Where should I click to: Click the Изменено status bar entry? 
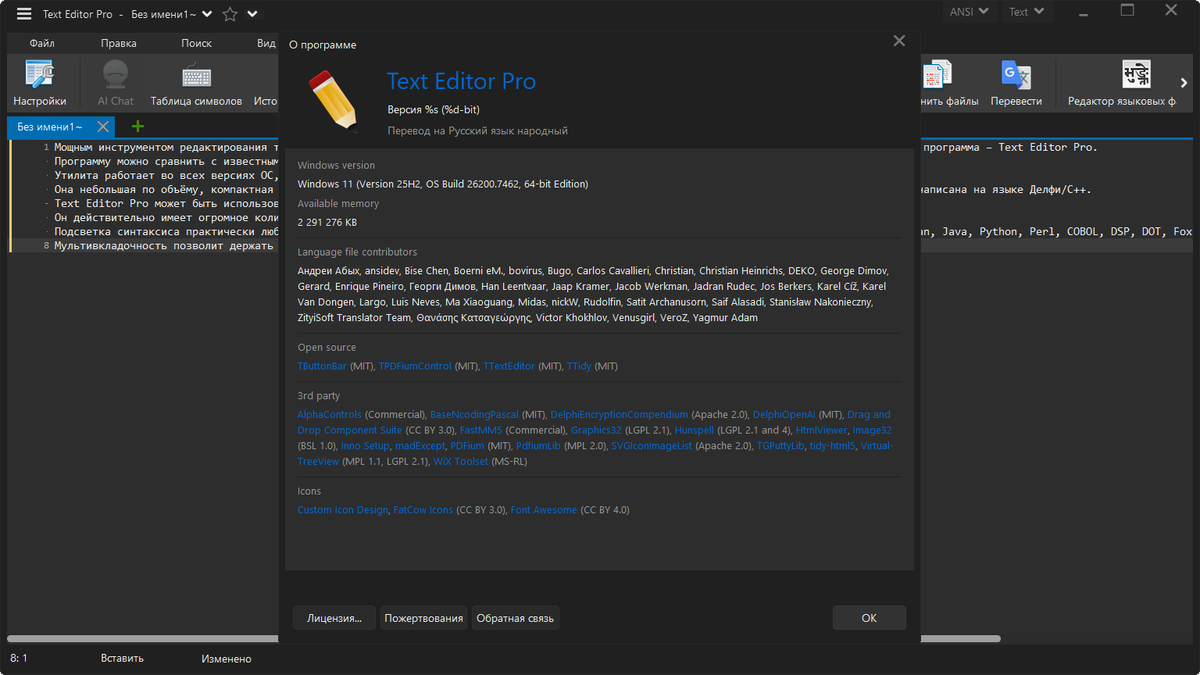[226, 659]
